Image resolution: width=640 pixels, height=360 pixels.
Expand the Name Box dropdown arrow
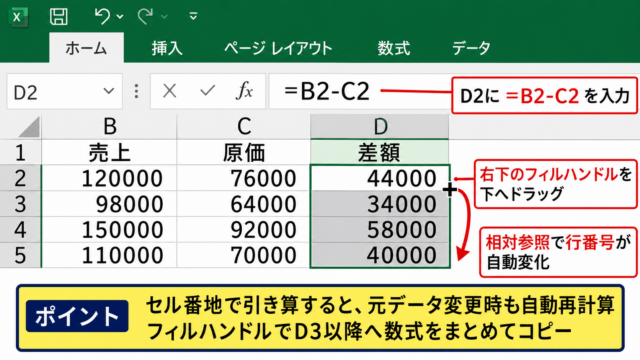click(x=109, y=91)
